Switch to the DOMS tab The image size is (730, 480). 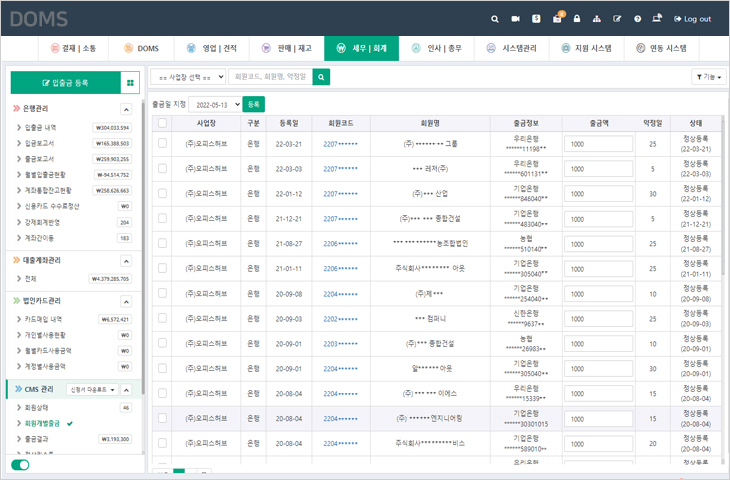pyautogui.click(x=142, y=48)
